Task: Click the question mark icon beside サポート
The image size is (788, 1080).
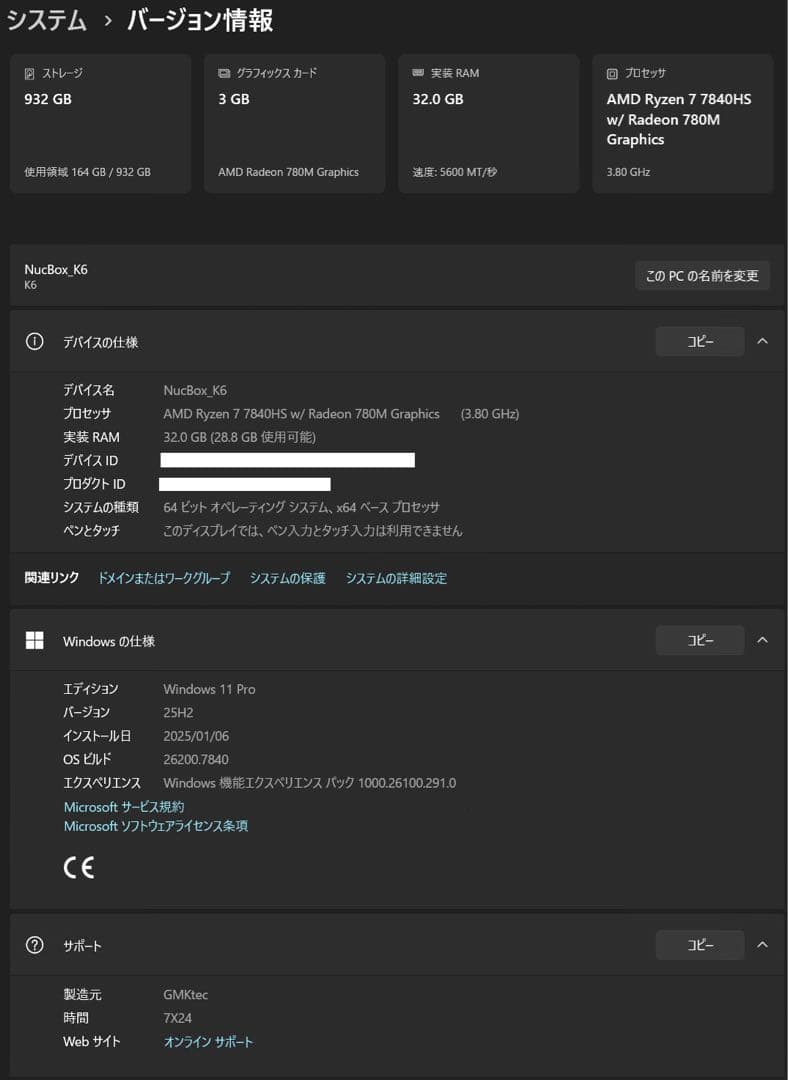Action: pos(34,945)
